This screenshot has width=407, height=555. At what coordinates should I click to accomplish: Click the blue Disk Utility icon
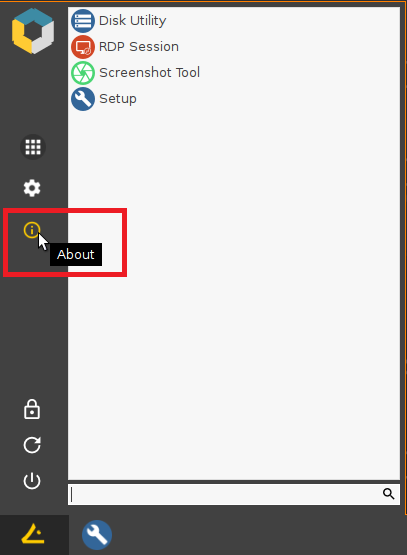[83, 21]
